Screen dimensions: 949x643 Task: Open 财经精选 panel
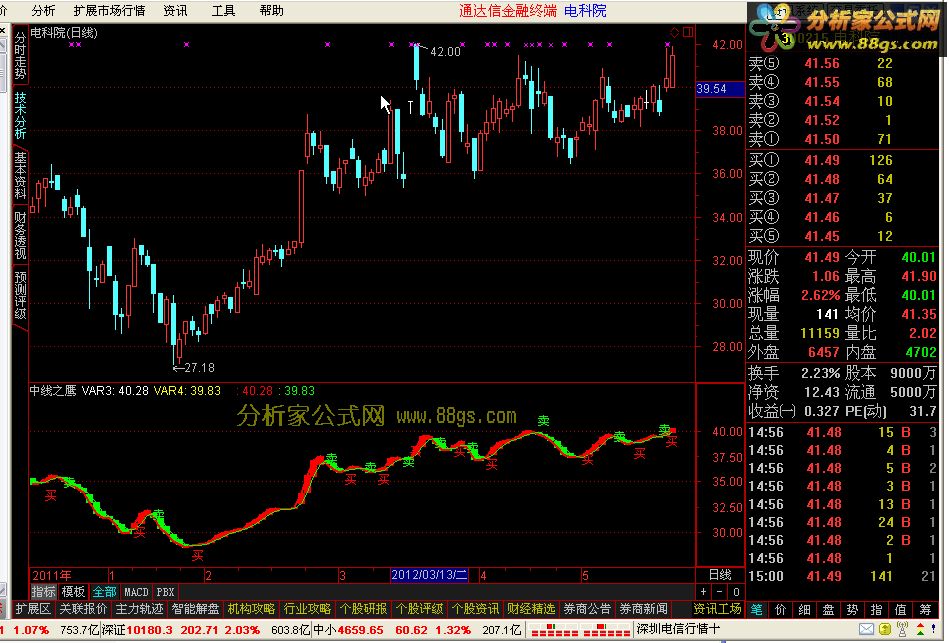[531, 609]
